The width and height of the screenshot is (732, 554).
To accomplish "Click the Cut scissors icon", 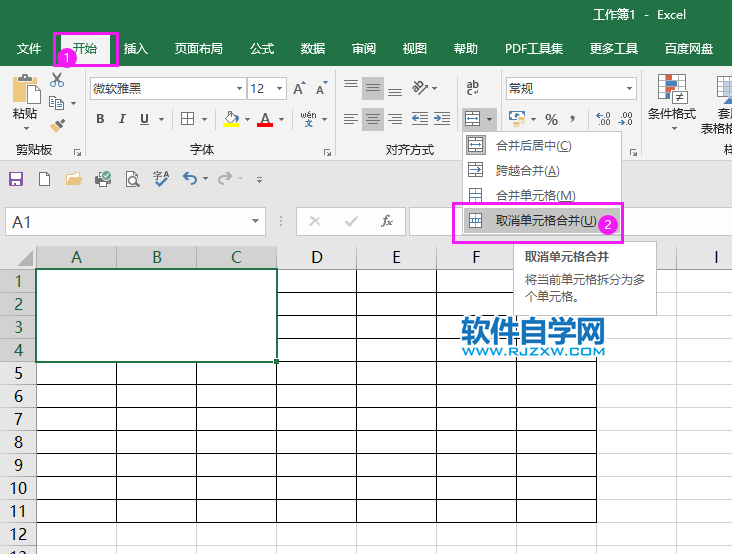I will (x=57, y=80).
